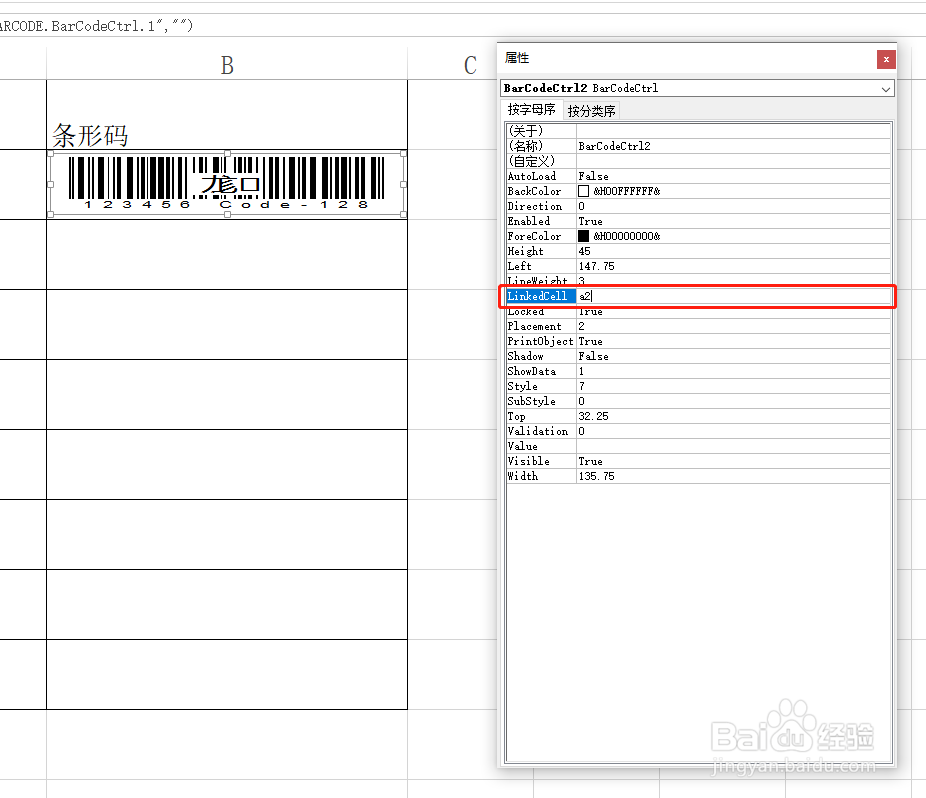Open the BarCodeCtrl2 object dropdown

[x=885, y=89]
